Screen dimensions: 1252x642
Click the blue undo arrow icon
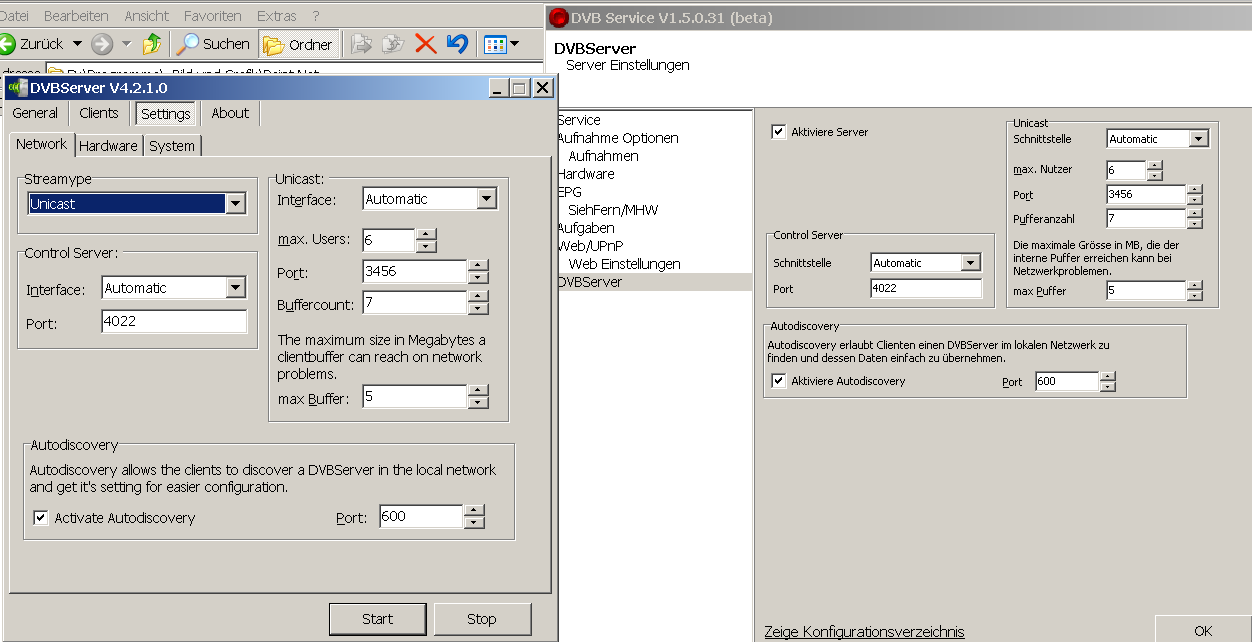pyautogui.click(x=458, y=44)
